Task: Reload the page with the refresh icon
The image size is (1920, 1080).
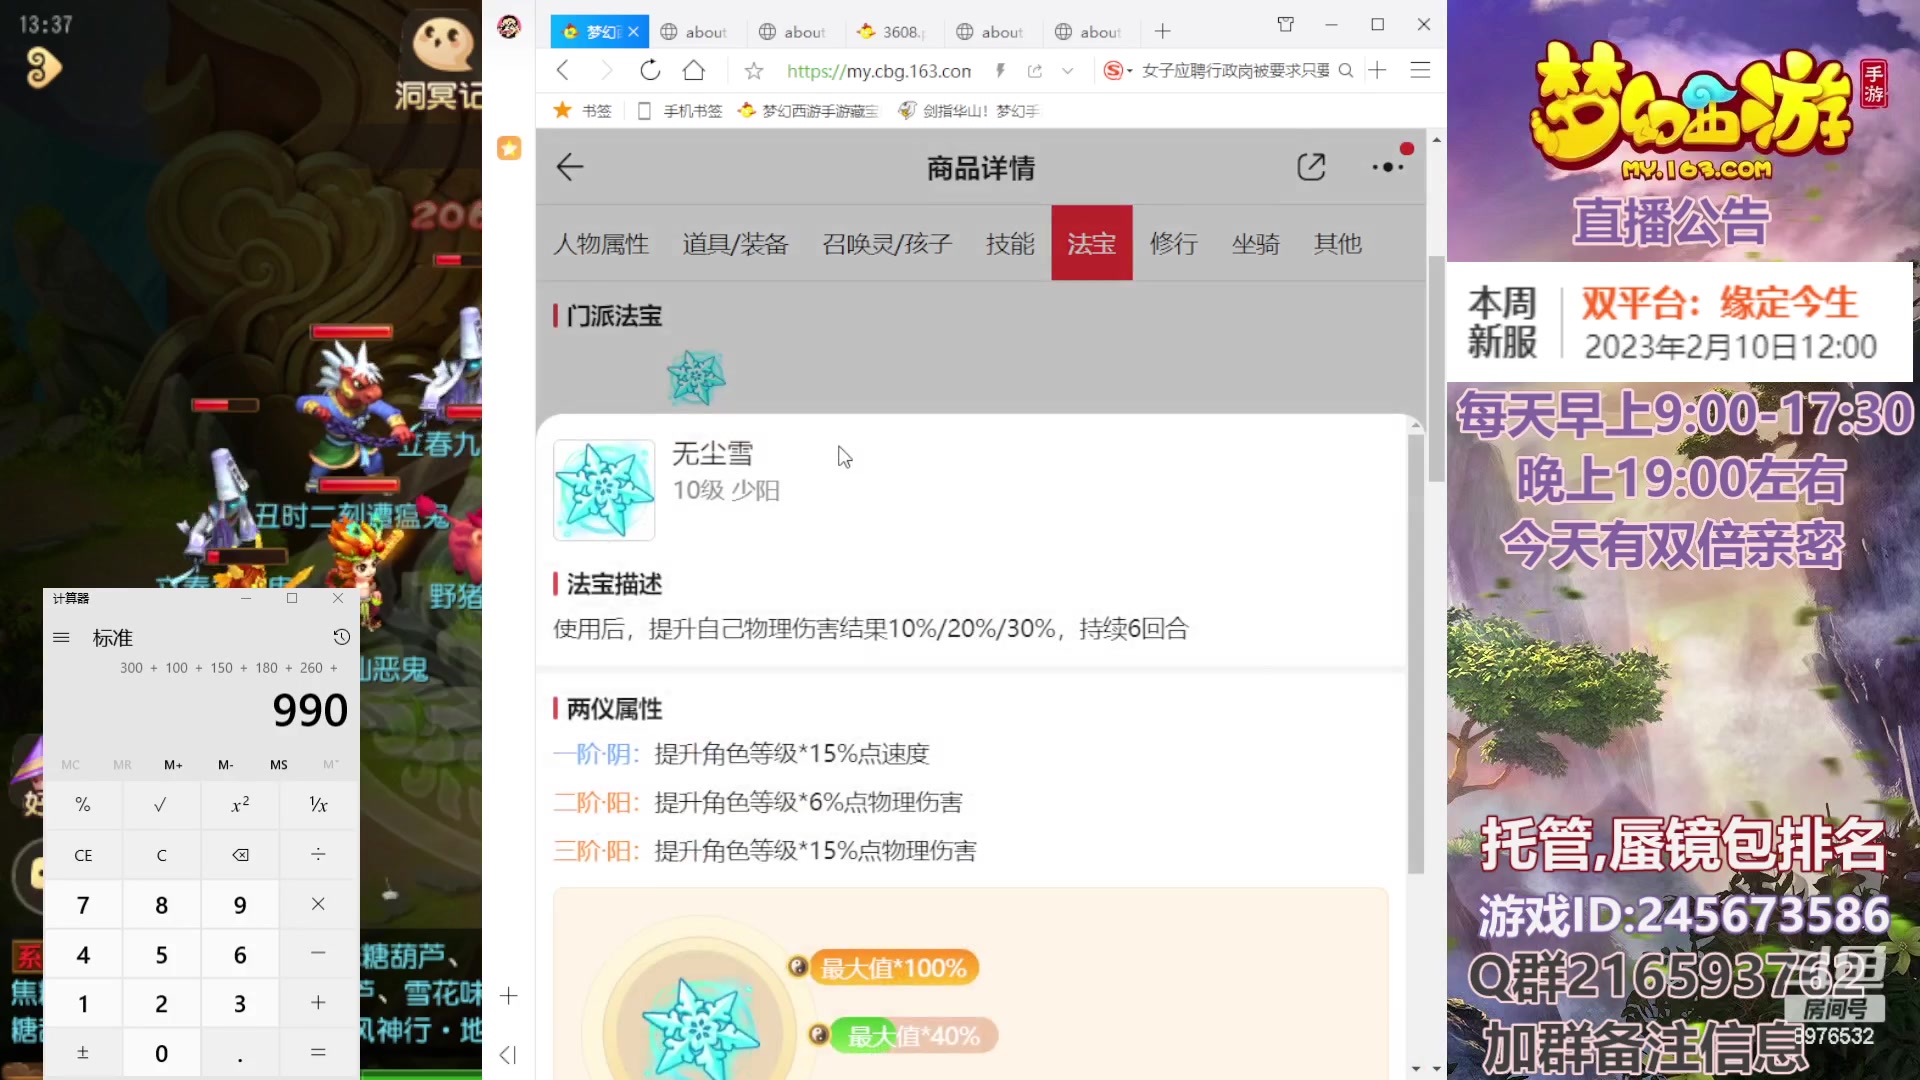Action: pyautogui.click(x=650, y=70)
